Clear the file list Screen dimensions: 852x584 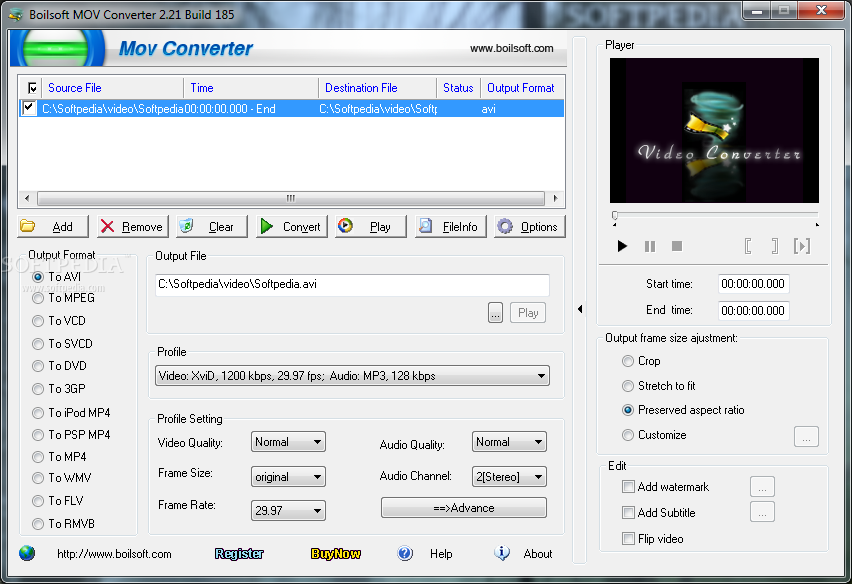[x=212, y=227]
